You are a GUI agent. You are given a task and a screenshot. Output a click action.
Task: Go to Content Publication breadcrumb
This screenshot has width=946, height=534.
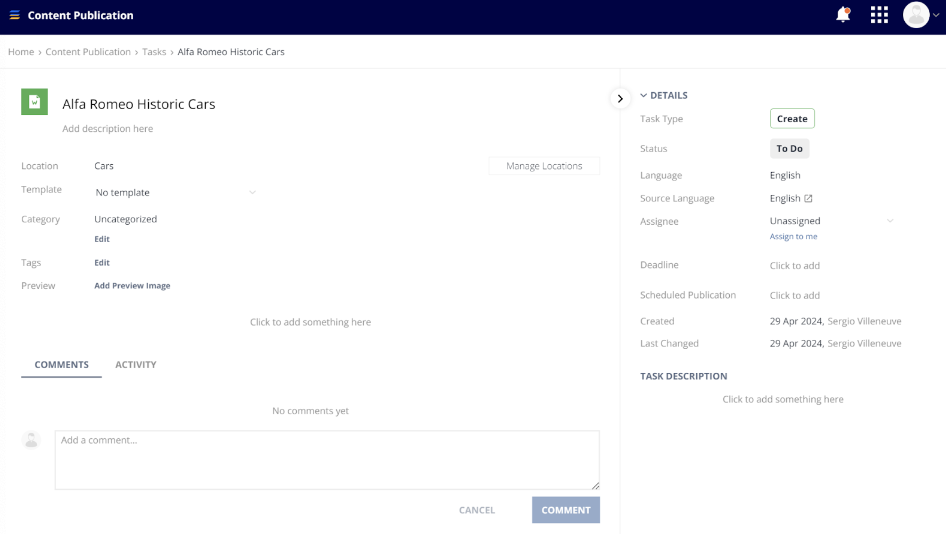coord(88,52)
